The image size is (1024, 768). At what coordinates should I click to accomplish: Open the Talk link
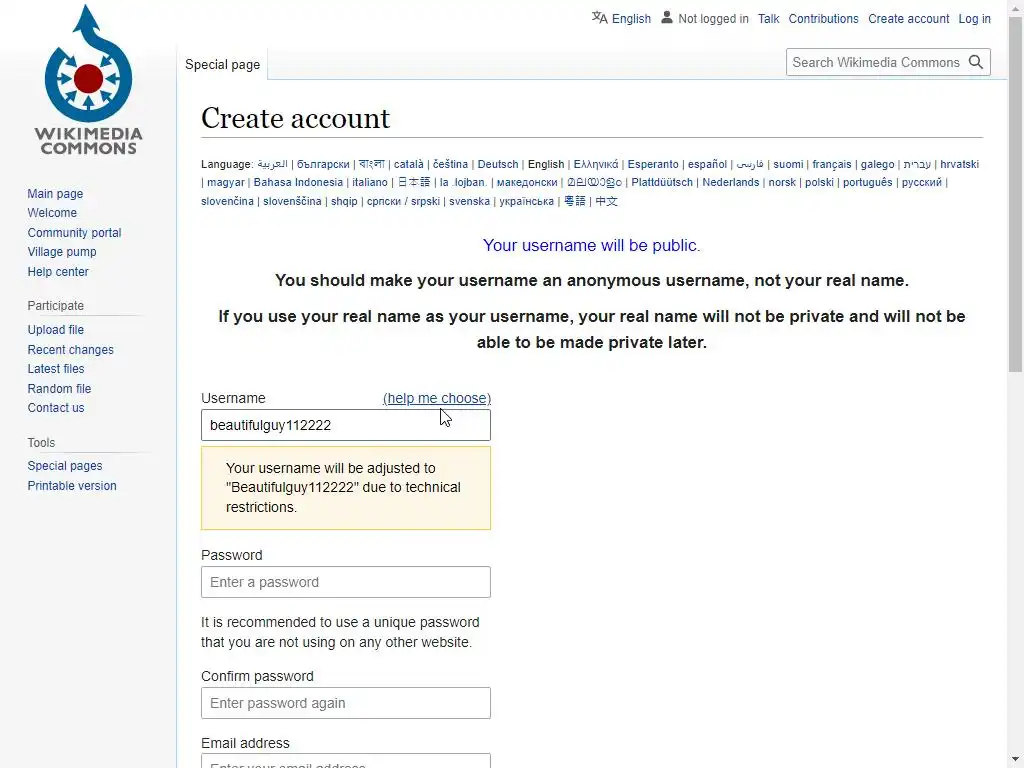click(x=768, y=19)
